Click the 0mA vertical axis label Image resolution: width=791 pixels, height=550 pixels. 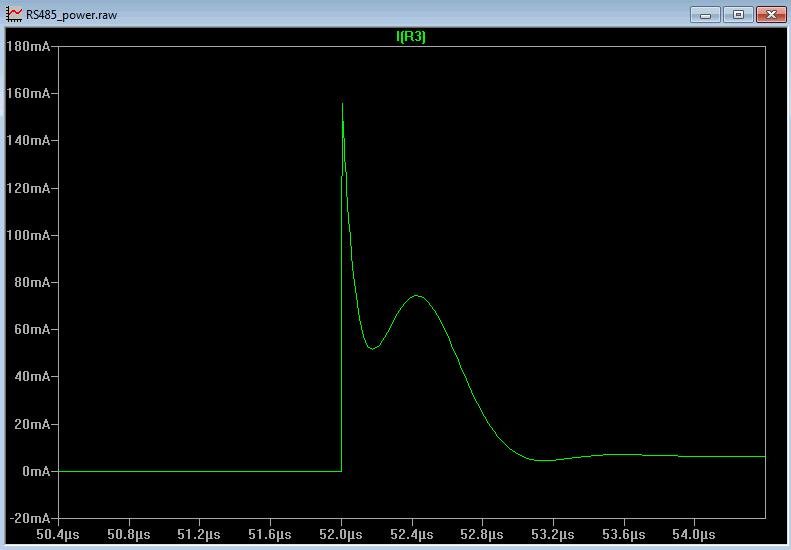click(x=36, y=471)
